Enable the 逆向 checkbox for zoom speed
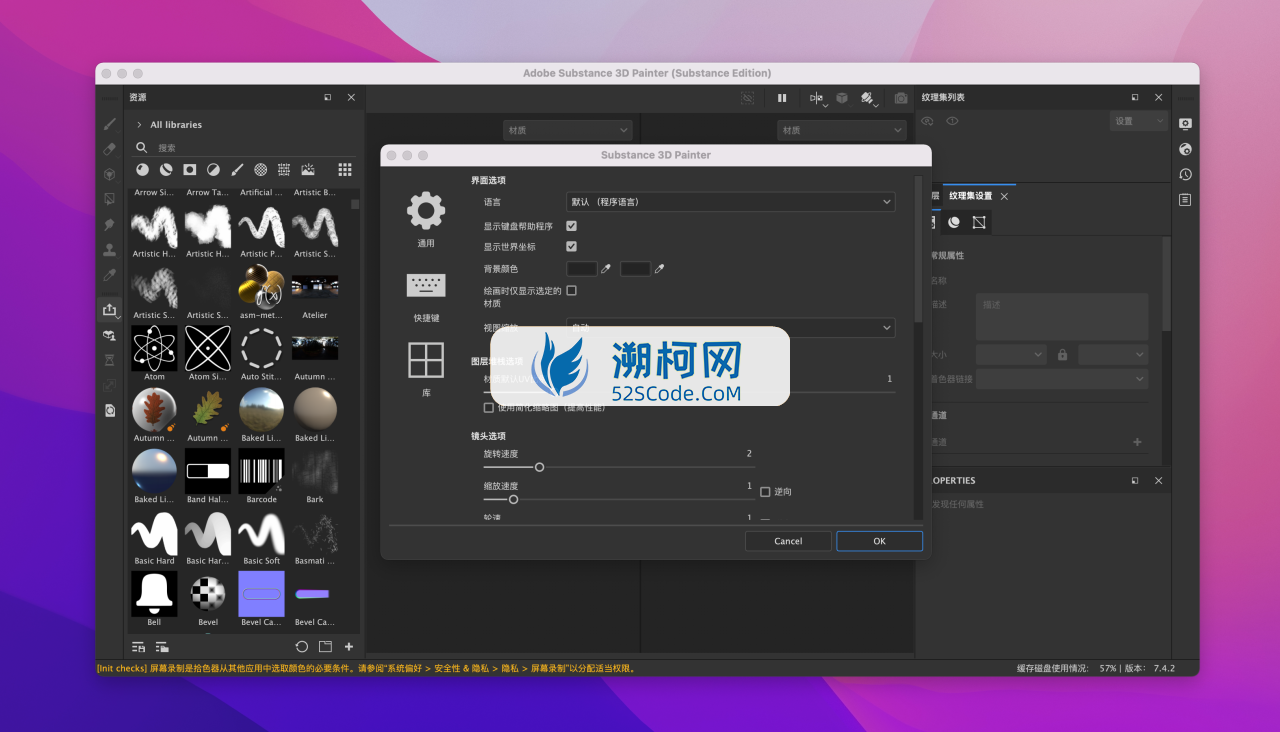The width and height of the screenshot is (1280, 732). tap(765, 492)
